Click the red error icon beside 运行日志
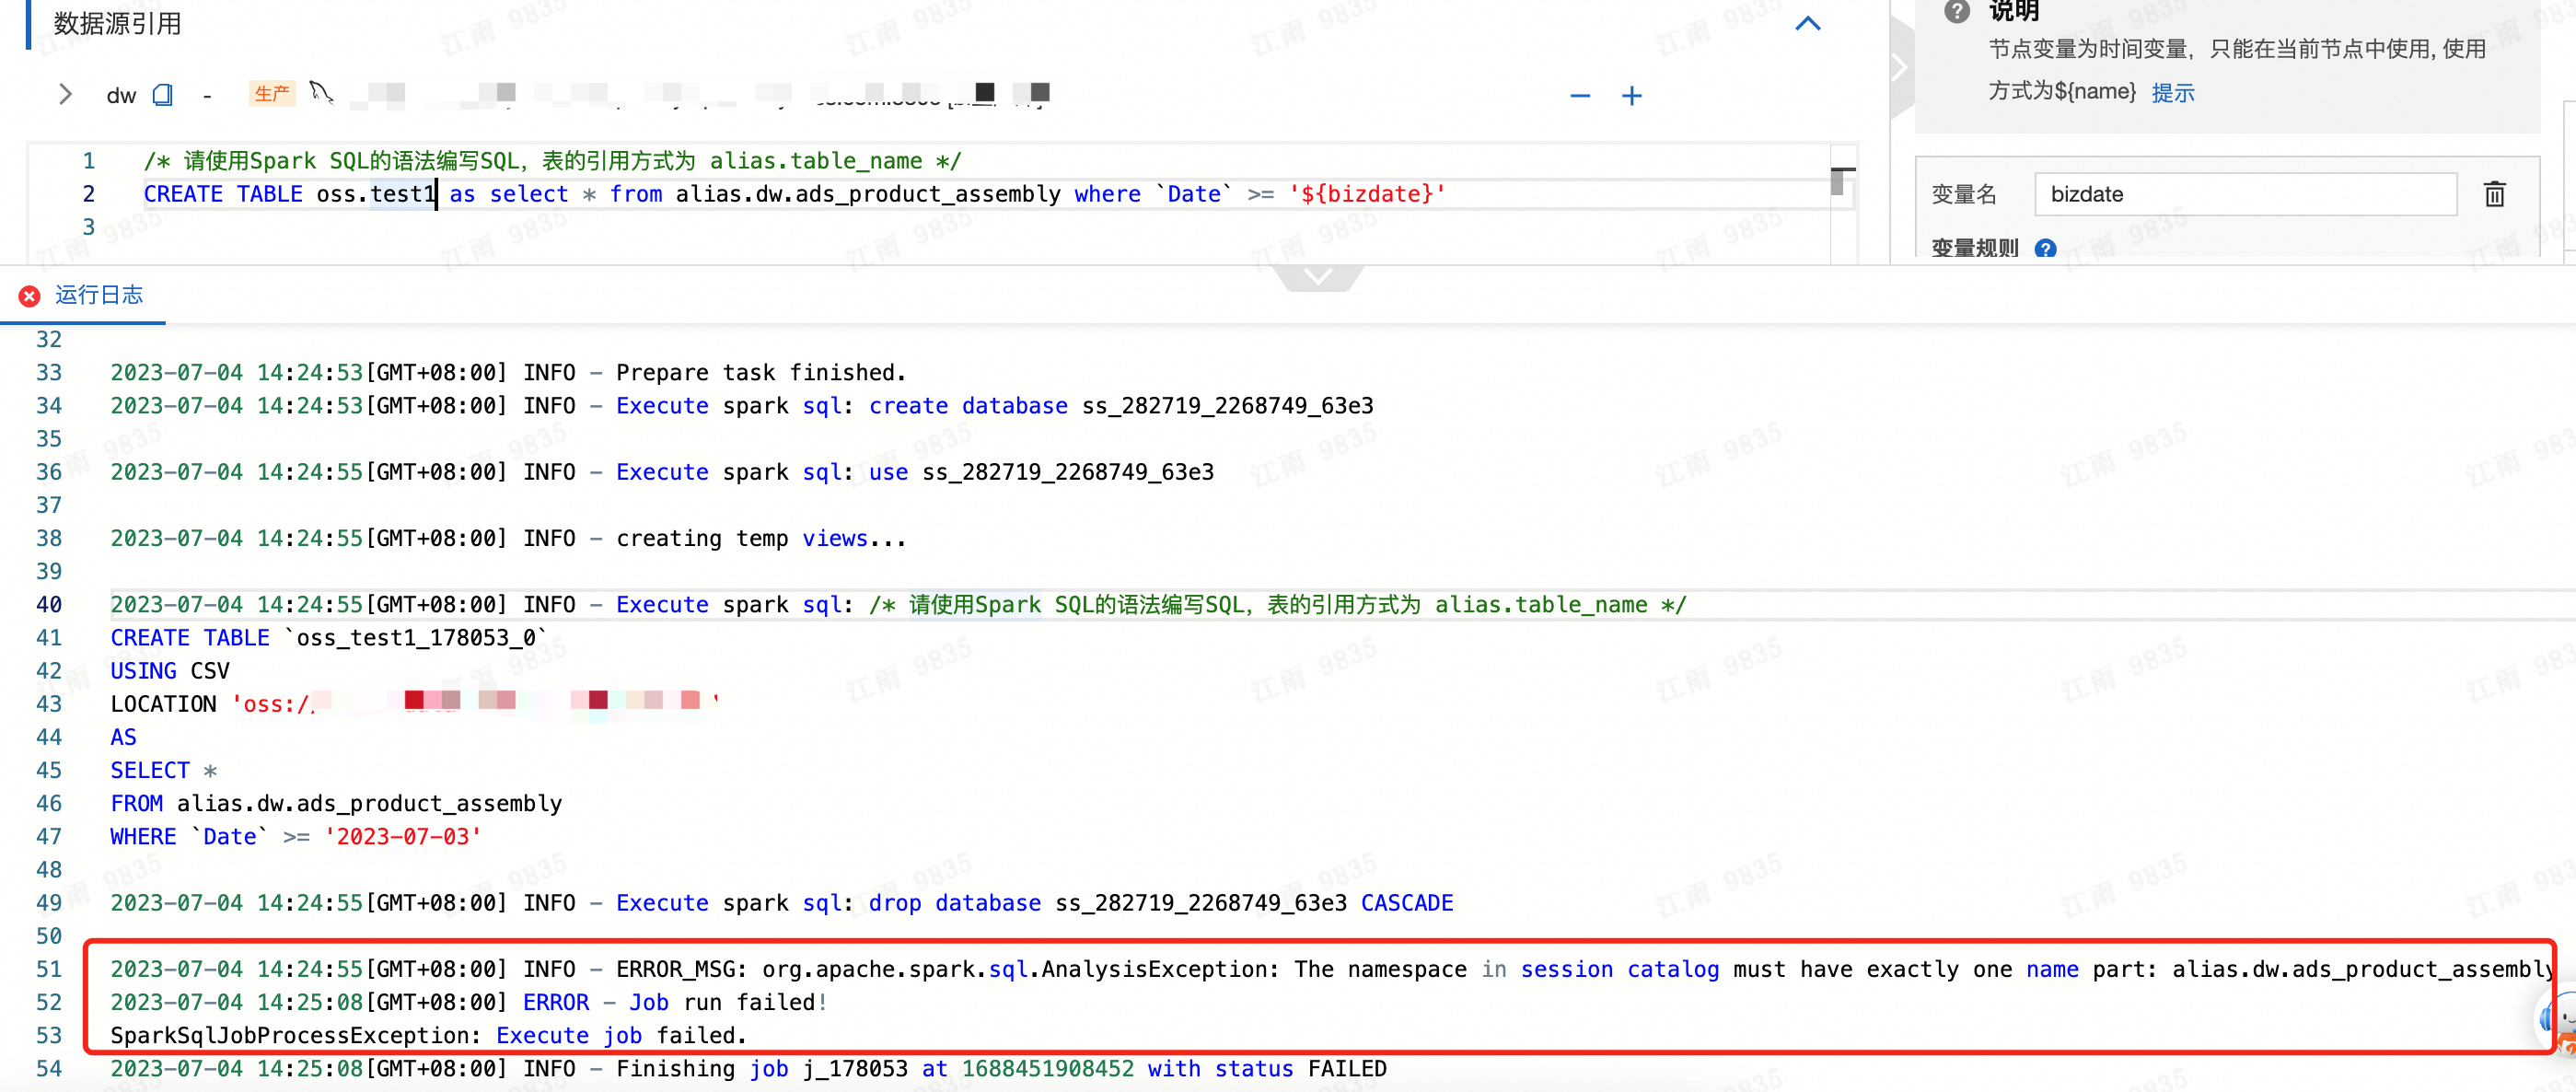Viewport: 2576px width, 1092px height. tap(29, 296)
